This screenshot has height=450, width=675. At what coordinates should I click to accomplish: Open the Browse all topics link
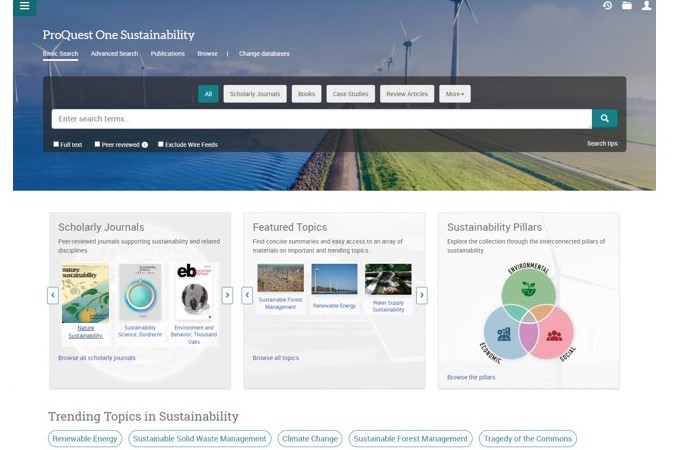(275, 357)
